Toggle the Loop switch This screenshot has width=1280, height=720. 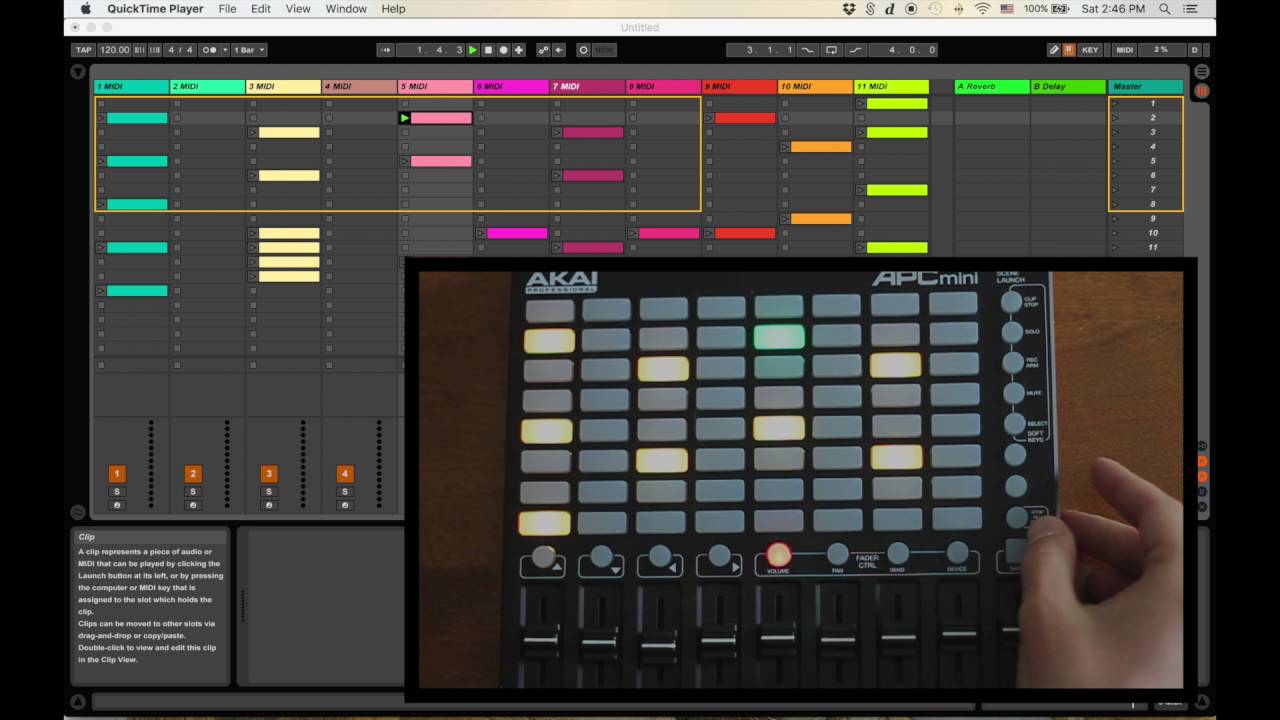tap(832, 50)
